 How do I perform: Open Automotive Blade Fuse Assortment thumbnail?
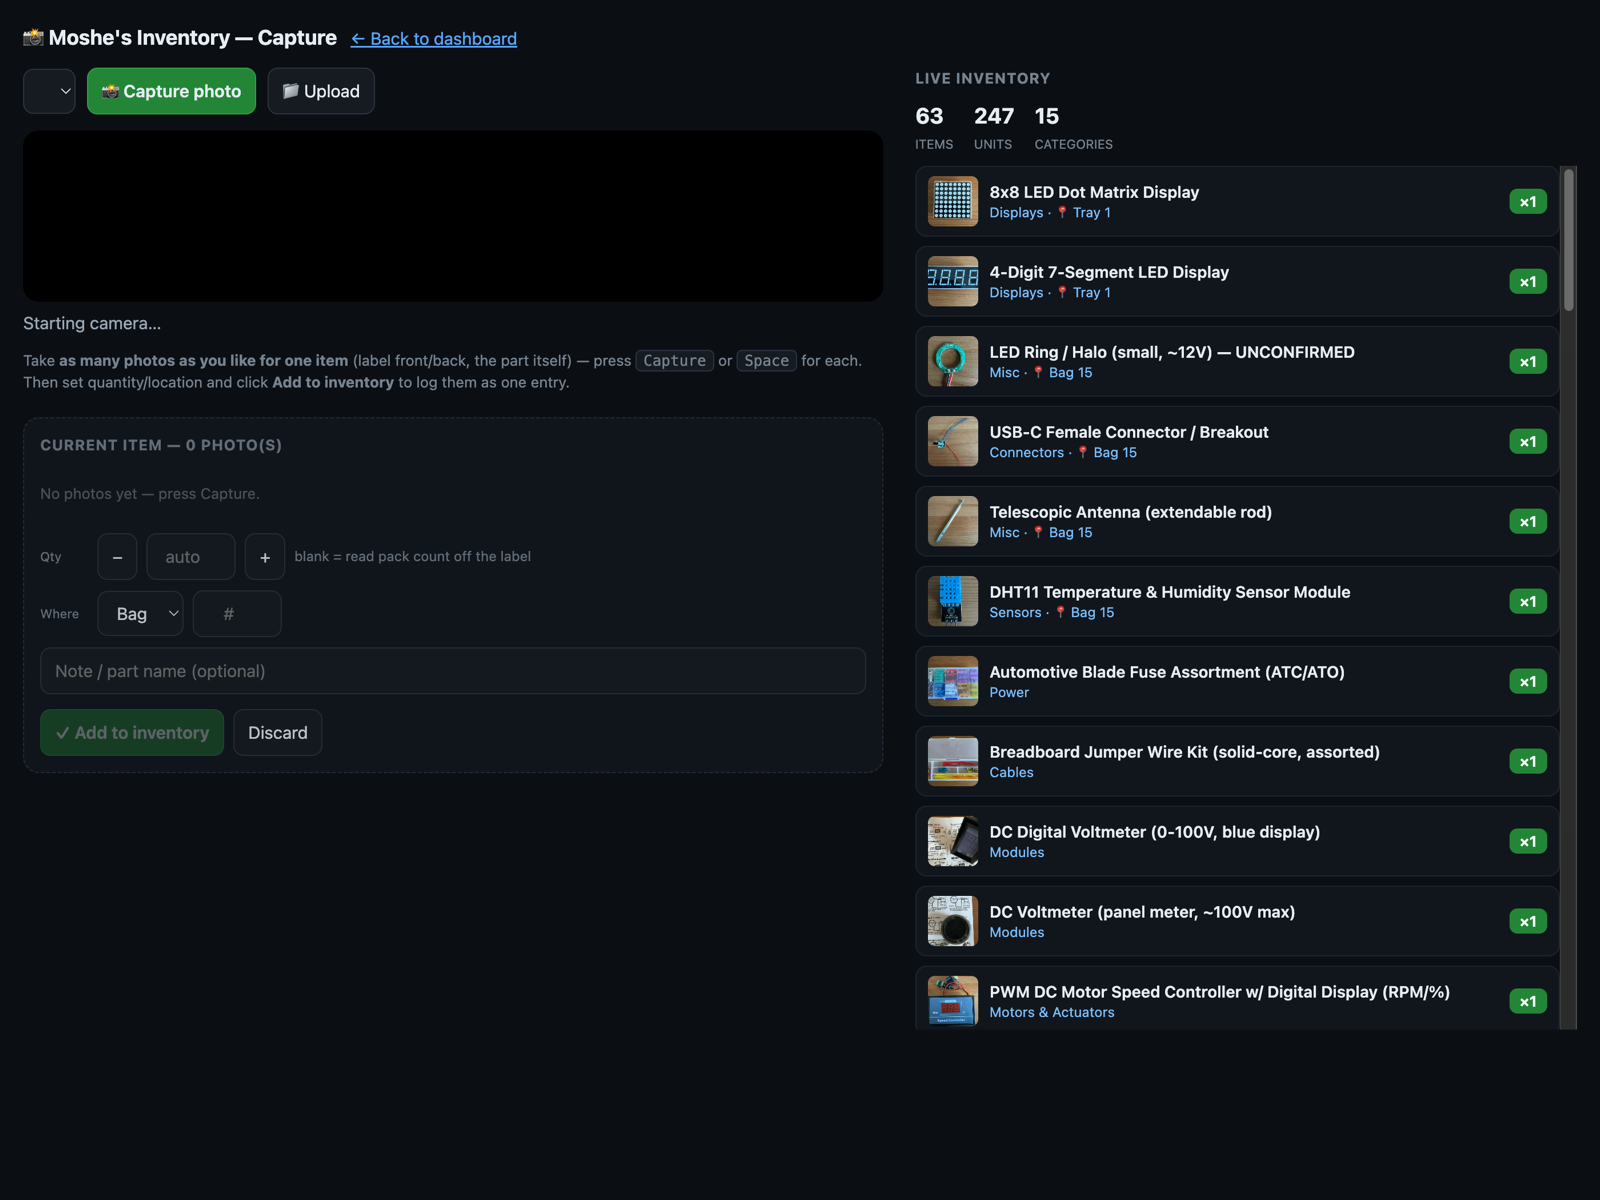[953, 681]
